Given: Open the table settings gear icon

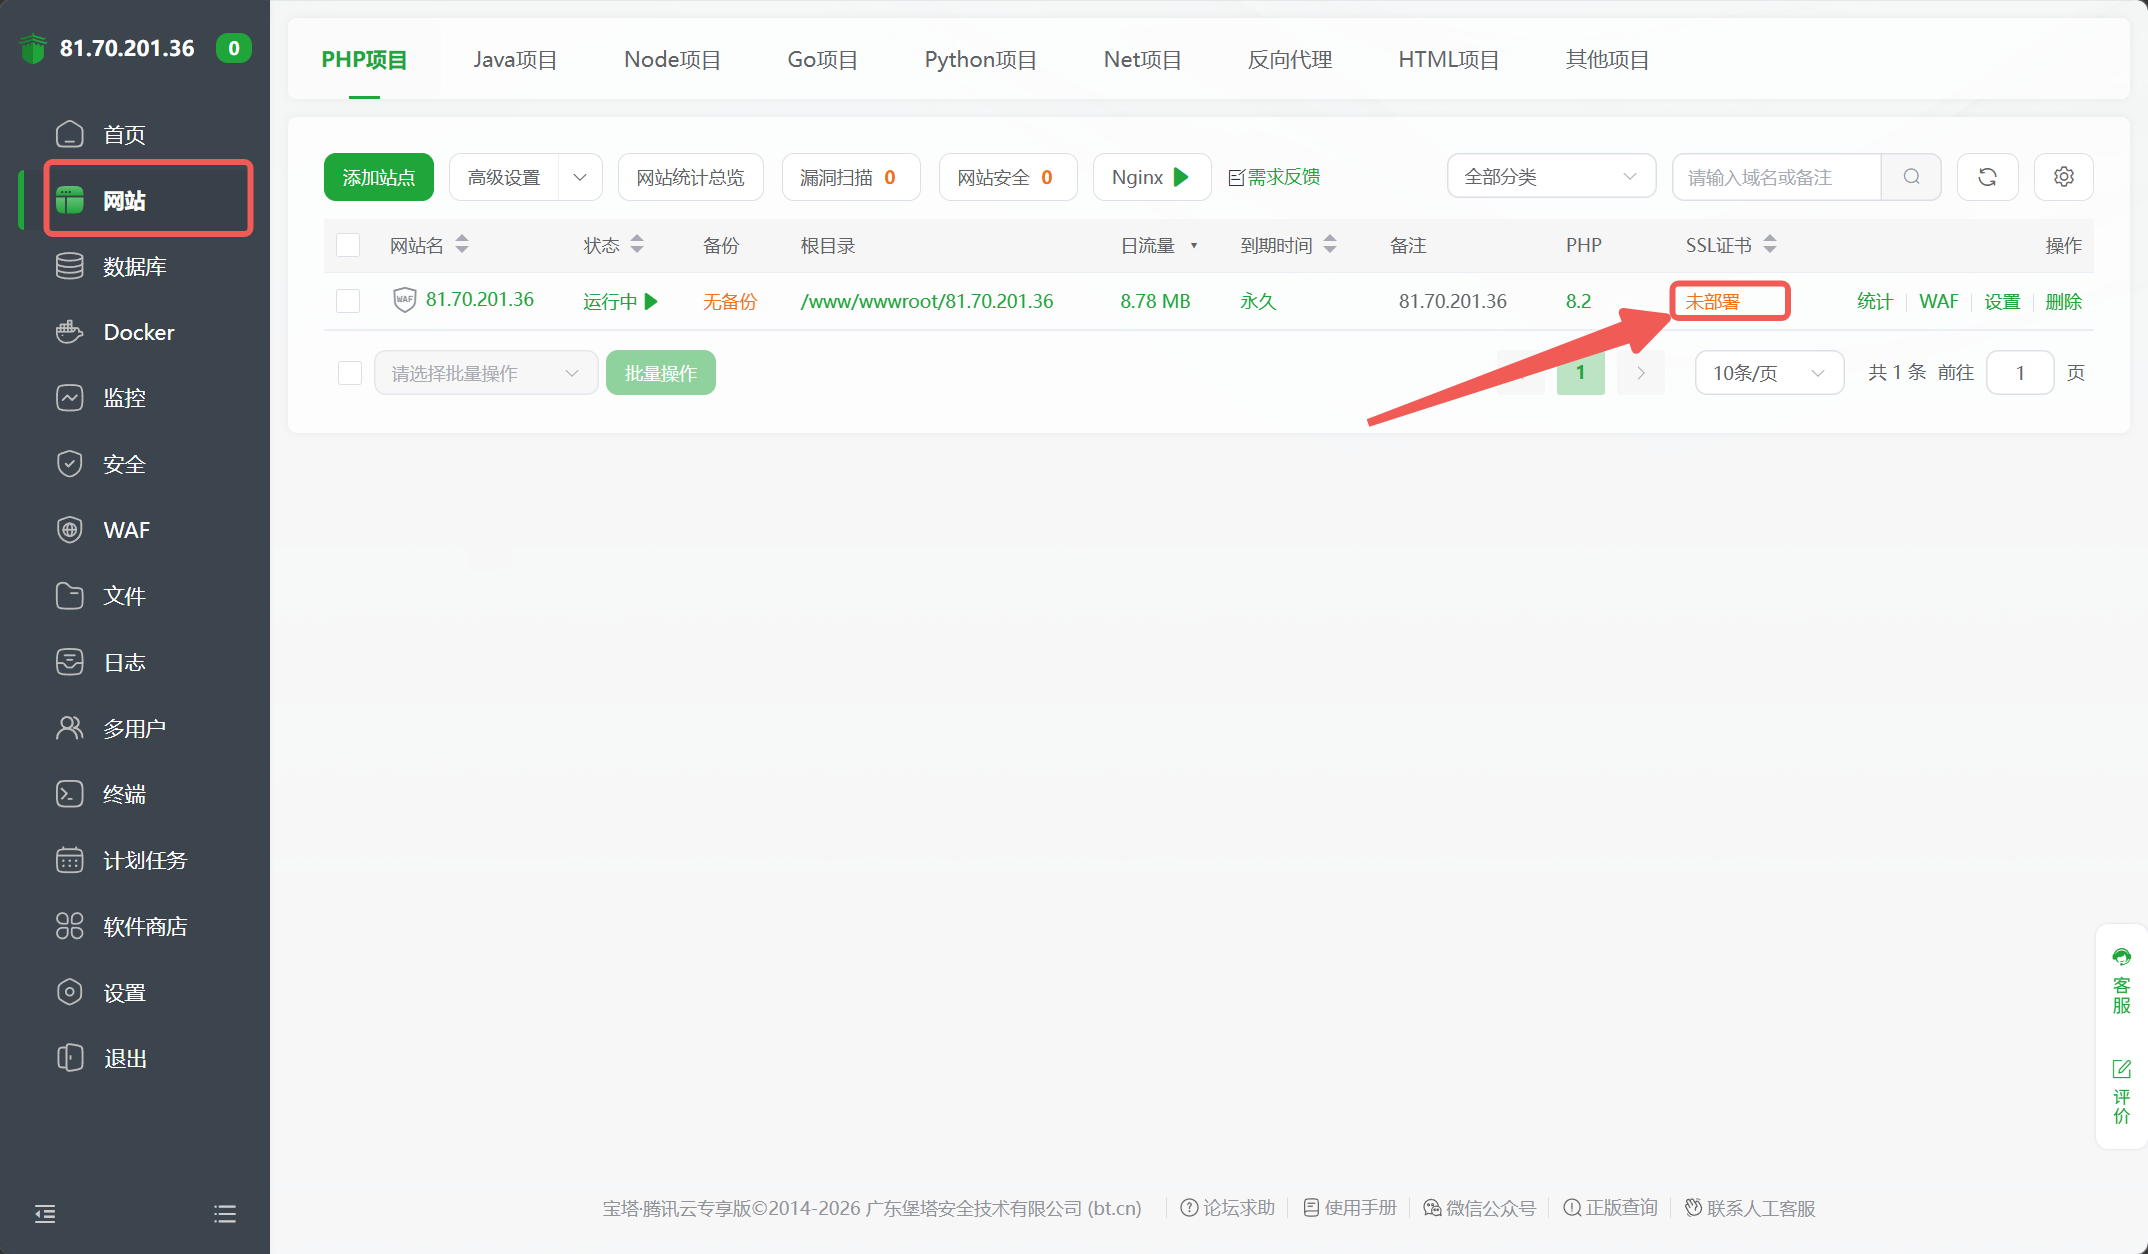Looking at the screenshot, I should 2063,177.
